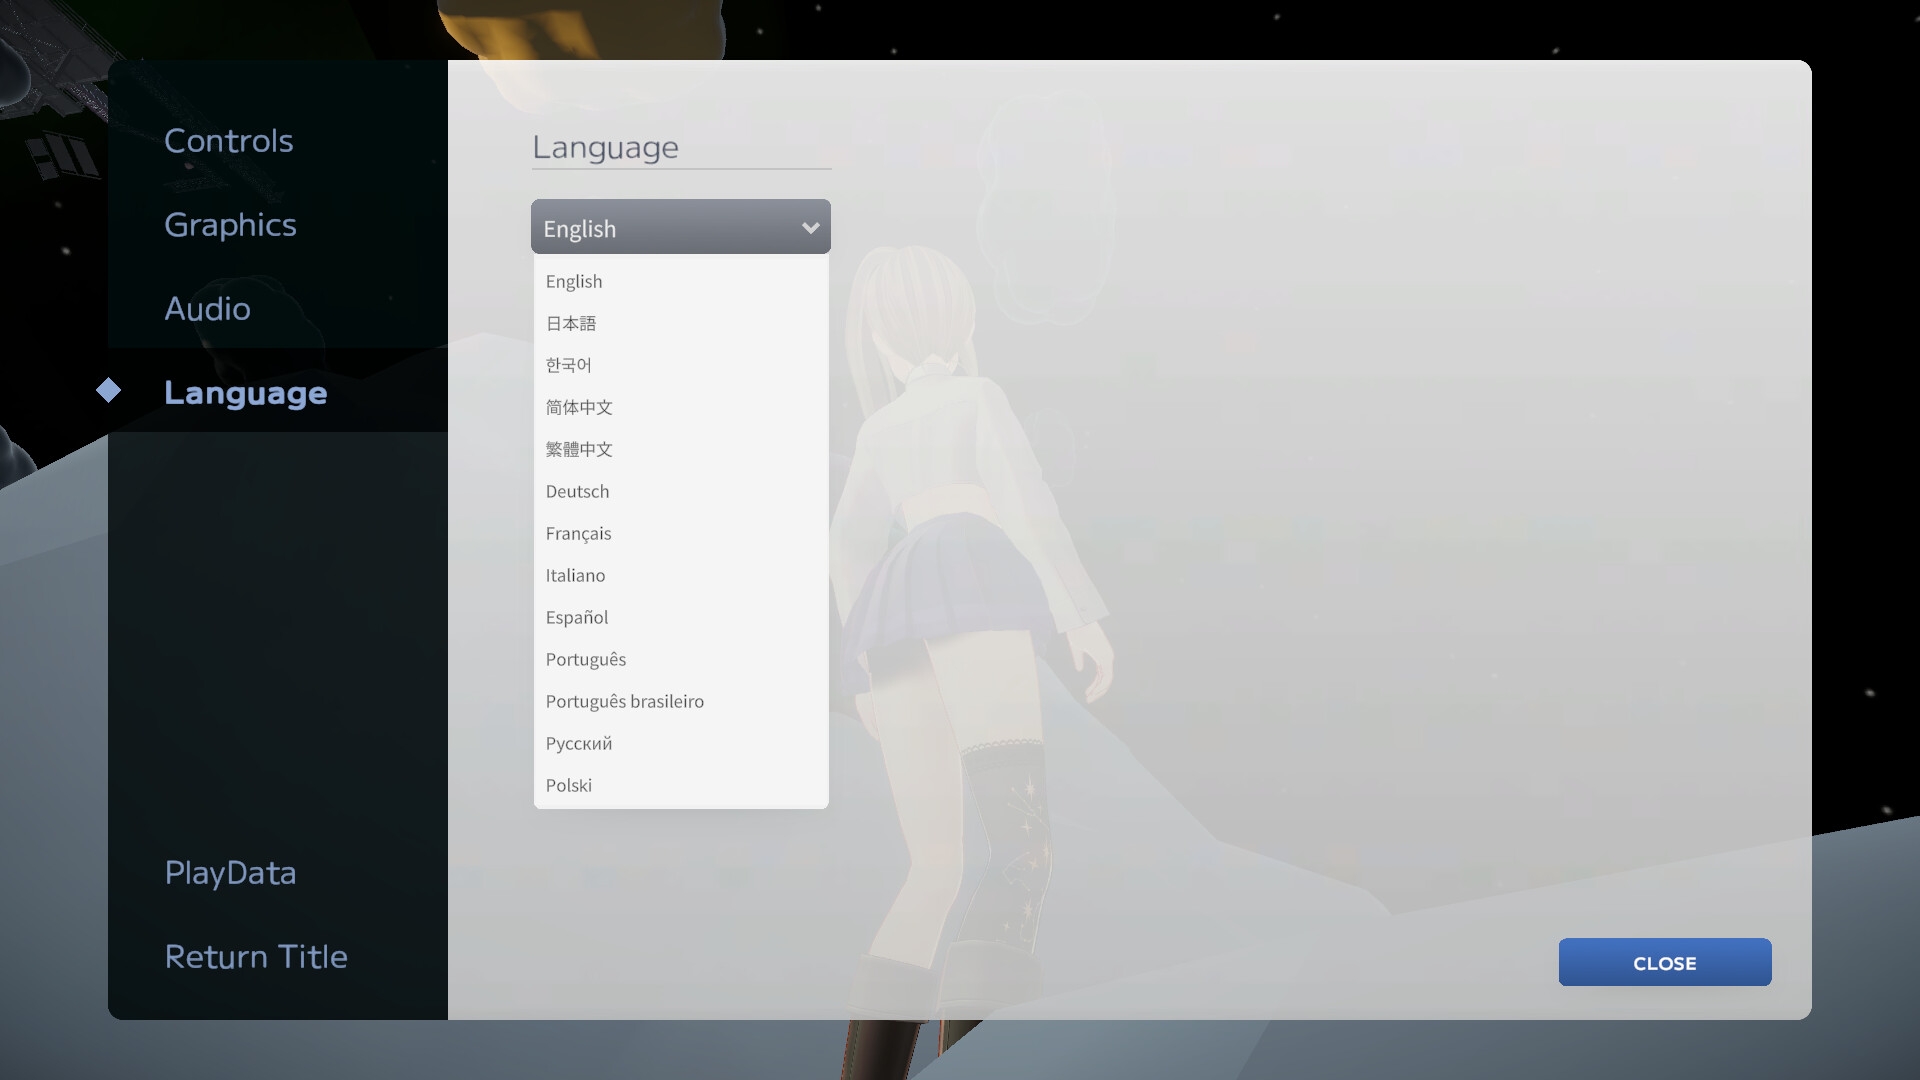Choose Polski at the list bottom

click(x=569, y=786)
